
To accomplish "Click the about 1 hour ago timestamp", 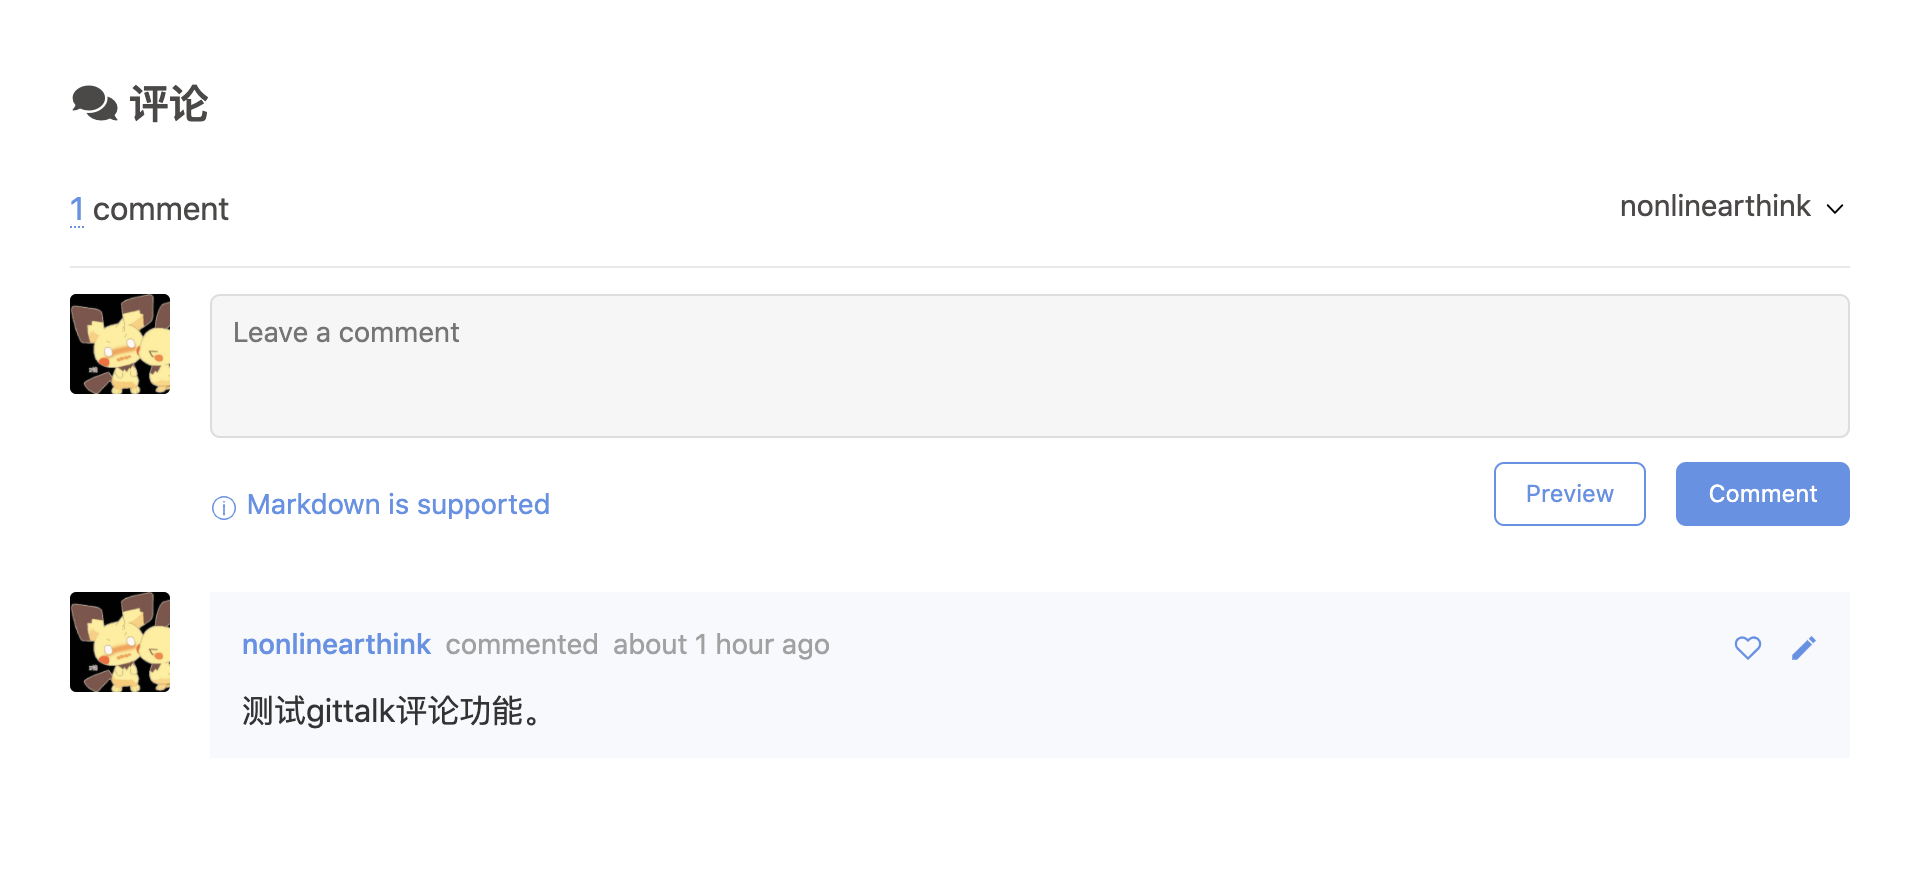I will pos(721,645).
